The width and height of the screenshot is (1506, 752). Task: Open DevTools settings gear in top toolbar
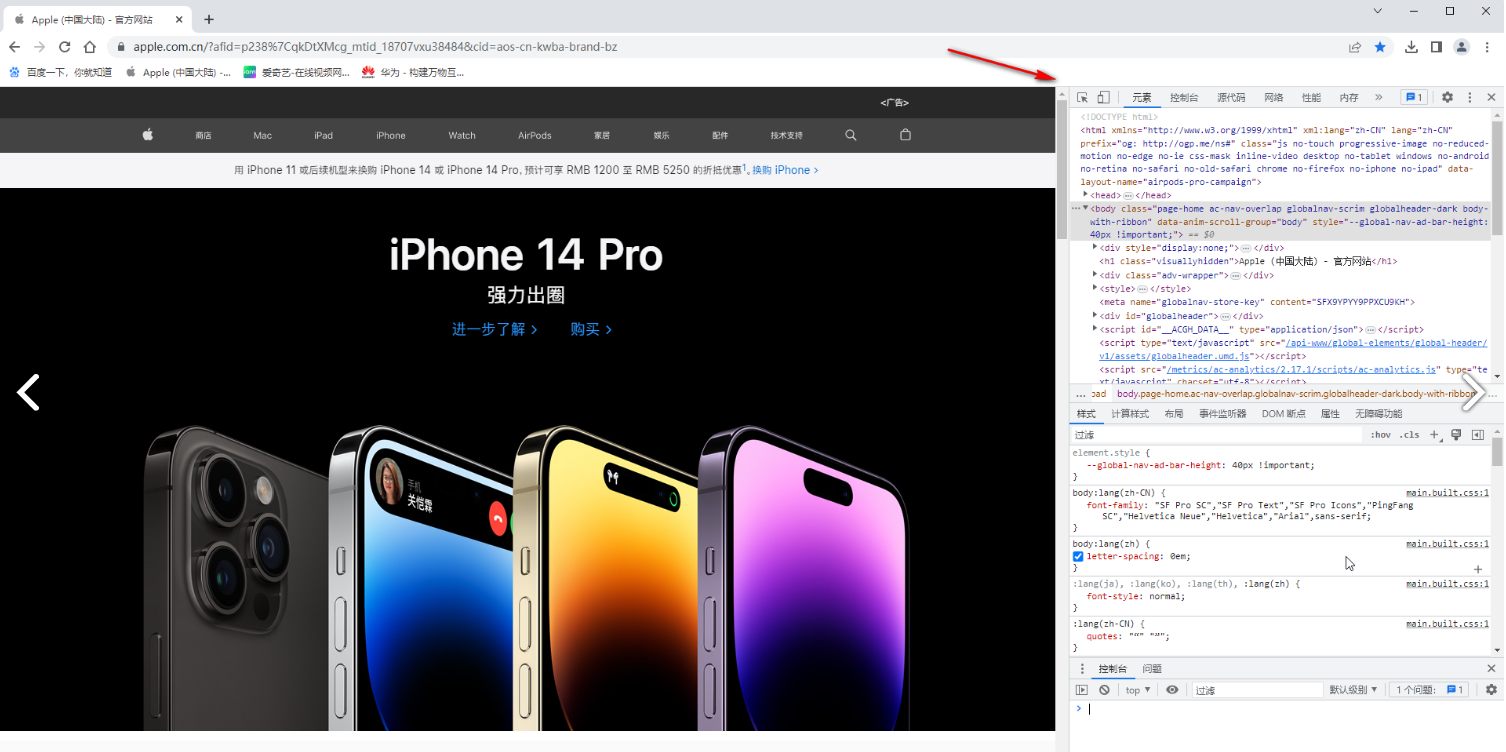coord(1447,97)
